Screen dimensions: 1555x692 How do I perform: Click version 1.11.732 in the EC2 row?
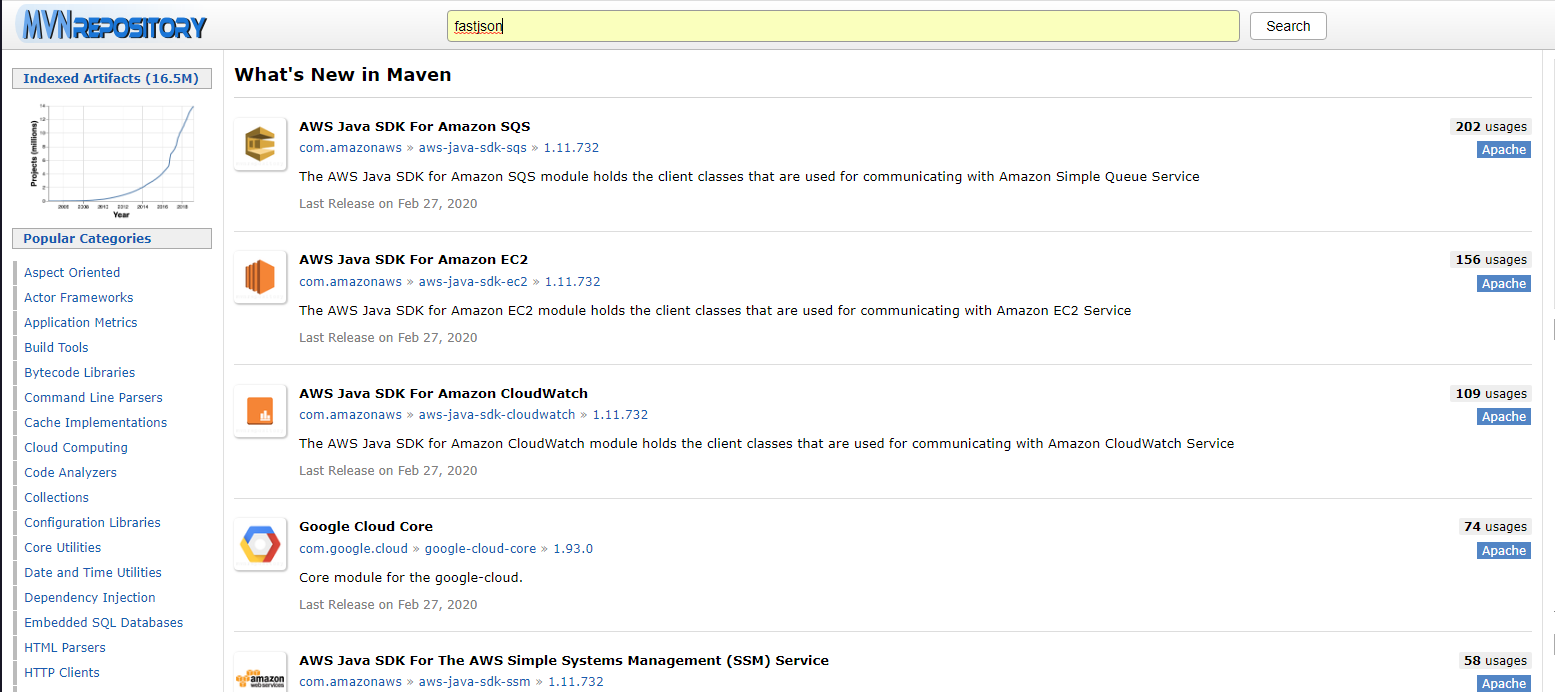tap(573, 281)
